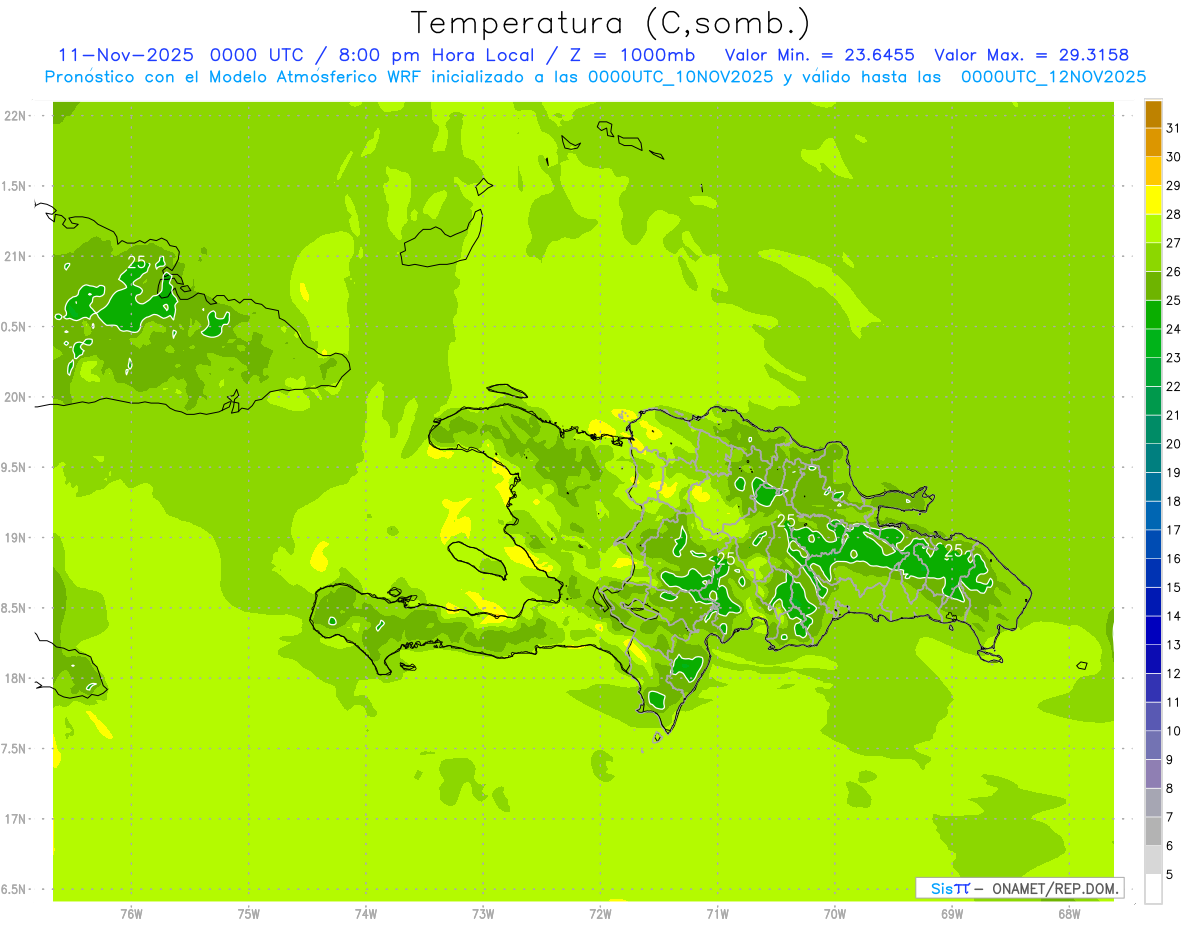Click the legend swatch between 25 and 26
Viewport: 1200px width, 927px height.
tap(1153, 286)
